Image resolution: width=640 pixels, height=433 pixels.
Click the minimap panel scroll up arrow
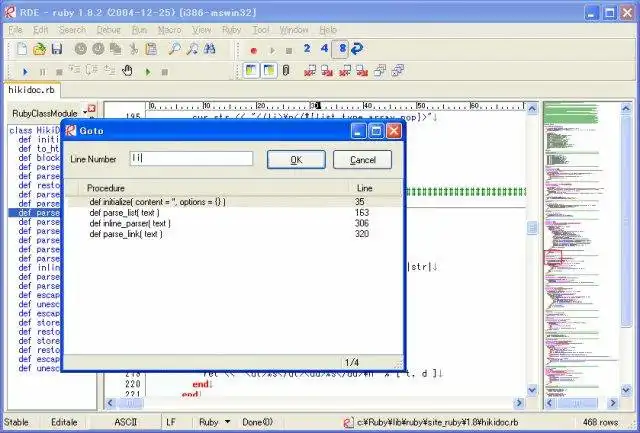tap(626, 109)
